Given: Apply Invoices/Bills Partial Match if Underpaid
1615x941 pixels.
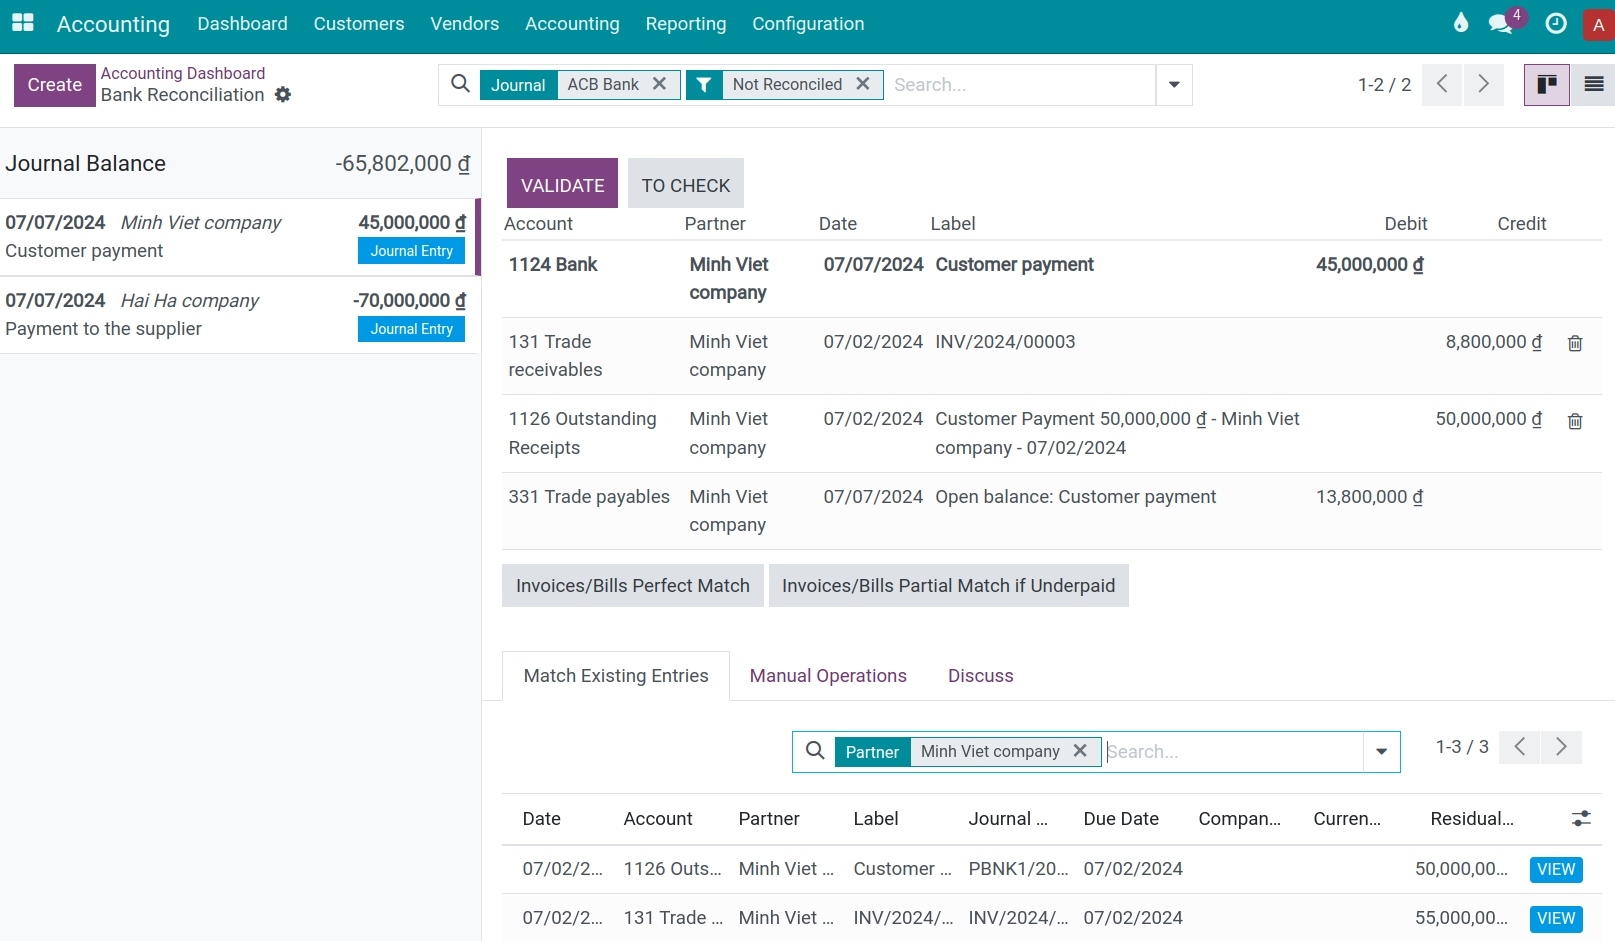Looking at the screenshot, I should [948, 586].
